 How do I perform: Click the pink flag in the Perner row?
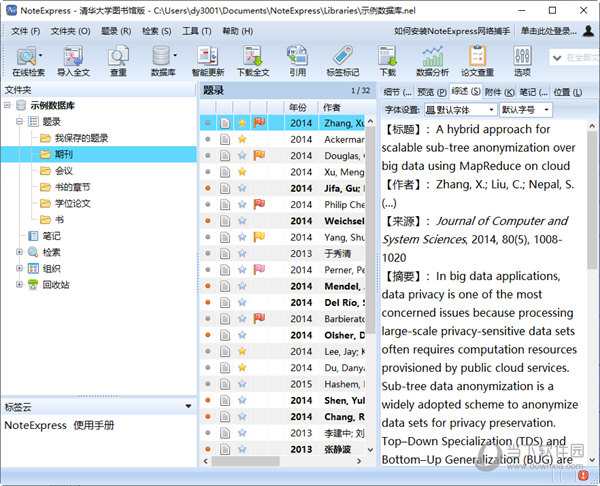pos(259,269)
